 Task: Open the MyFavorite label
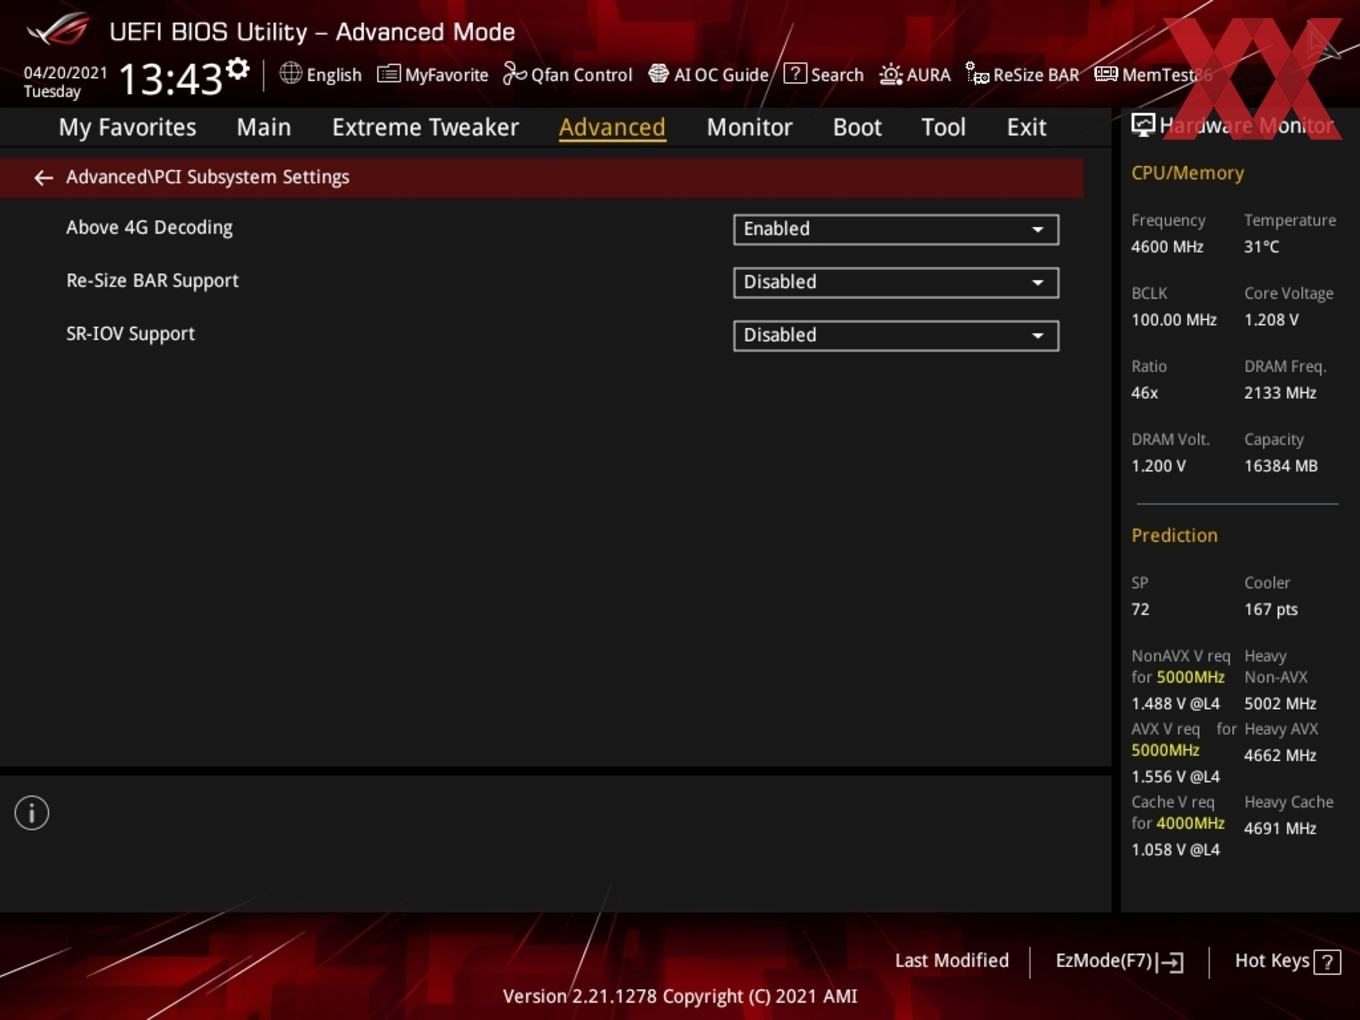[x=446, y=75]
